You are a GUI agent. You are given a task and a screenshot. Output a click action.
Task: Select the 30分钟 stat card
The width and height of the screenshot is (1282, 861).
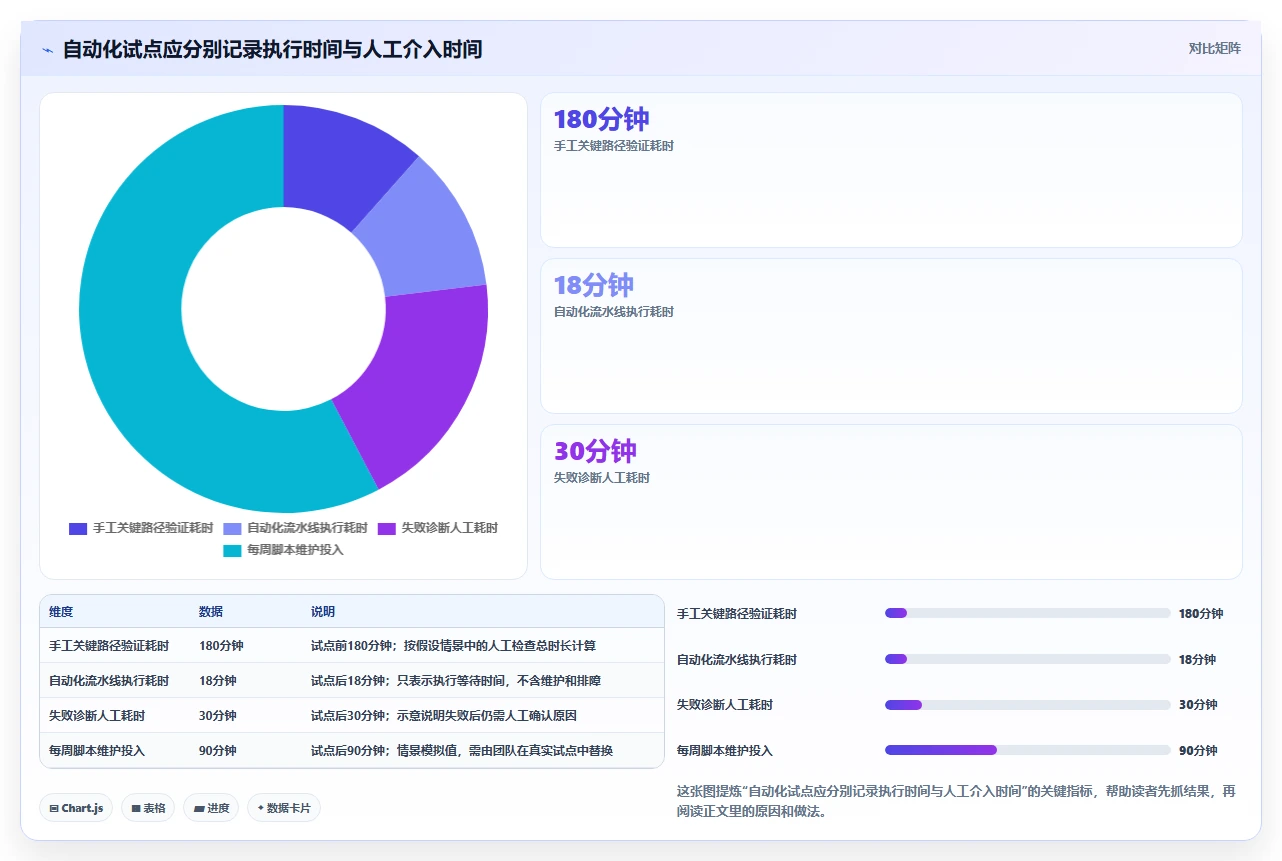tap(891, 502)
